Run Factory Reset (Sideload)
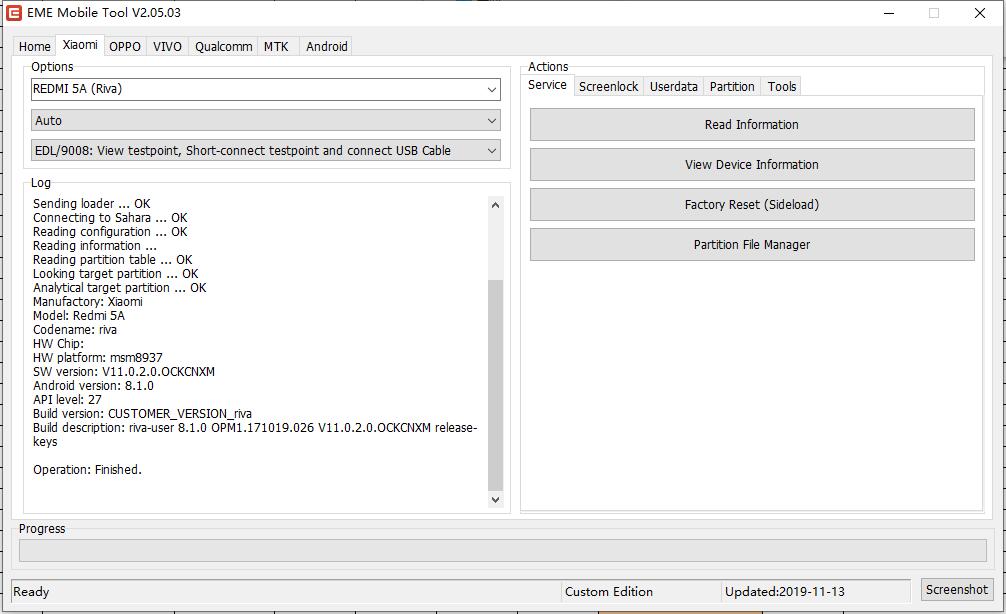Viewport: 1006px width, 614px height. (752, 205)
